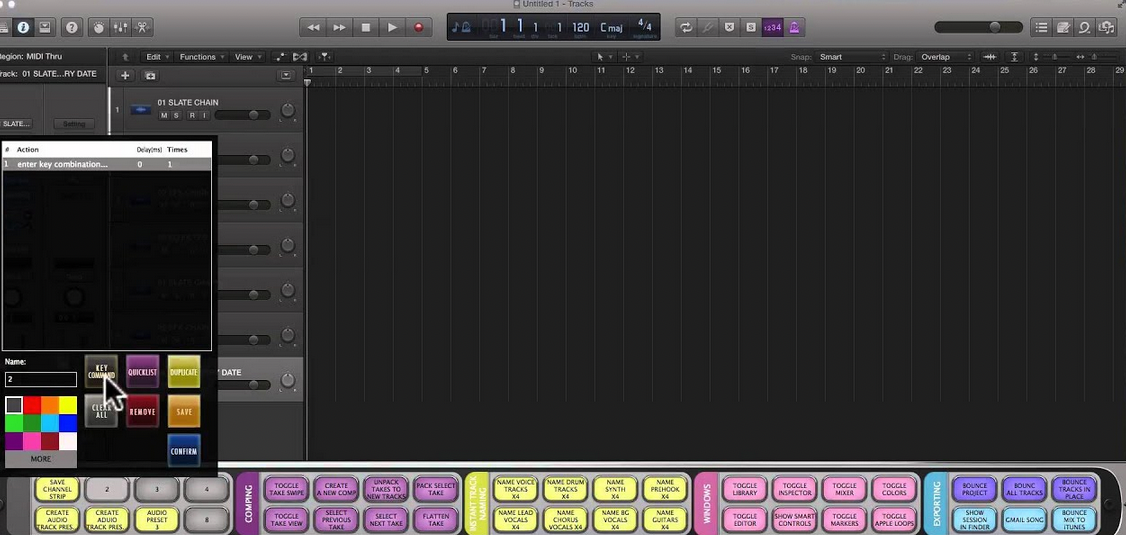Toggle the Metronome click button
1126x535 pixels.
coord(794,27)
